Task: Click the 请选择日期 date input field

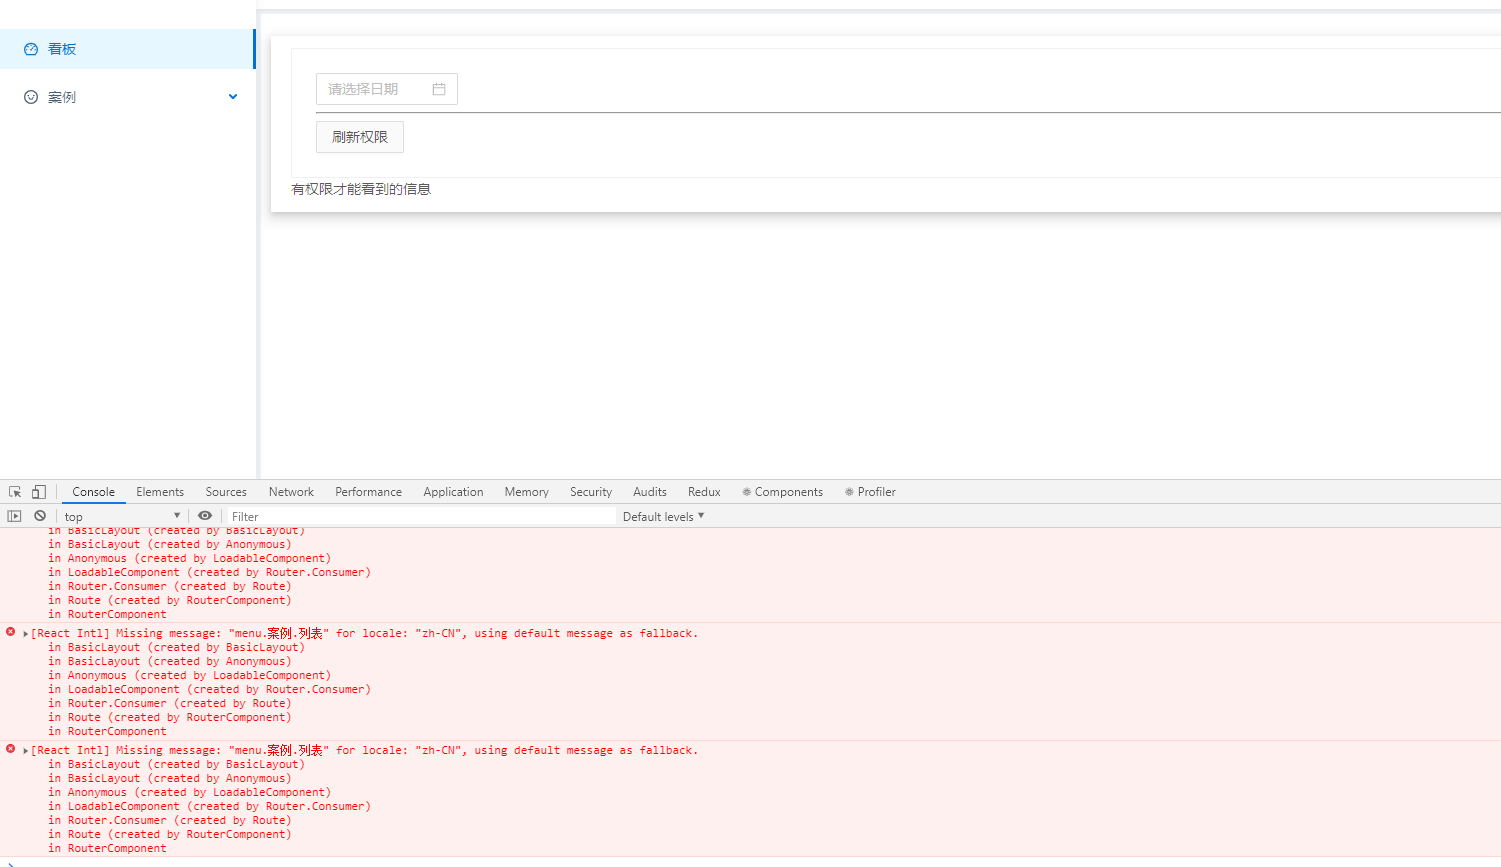Action: [x=387, y=89]
